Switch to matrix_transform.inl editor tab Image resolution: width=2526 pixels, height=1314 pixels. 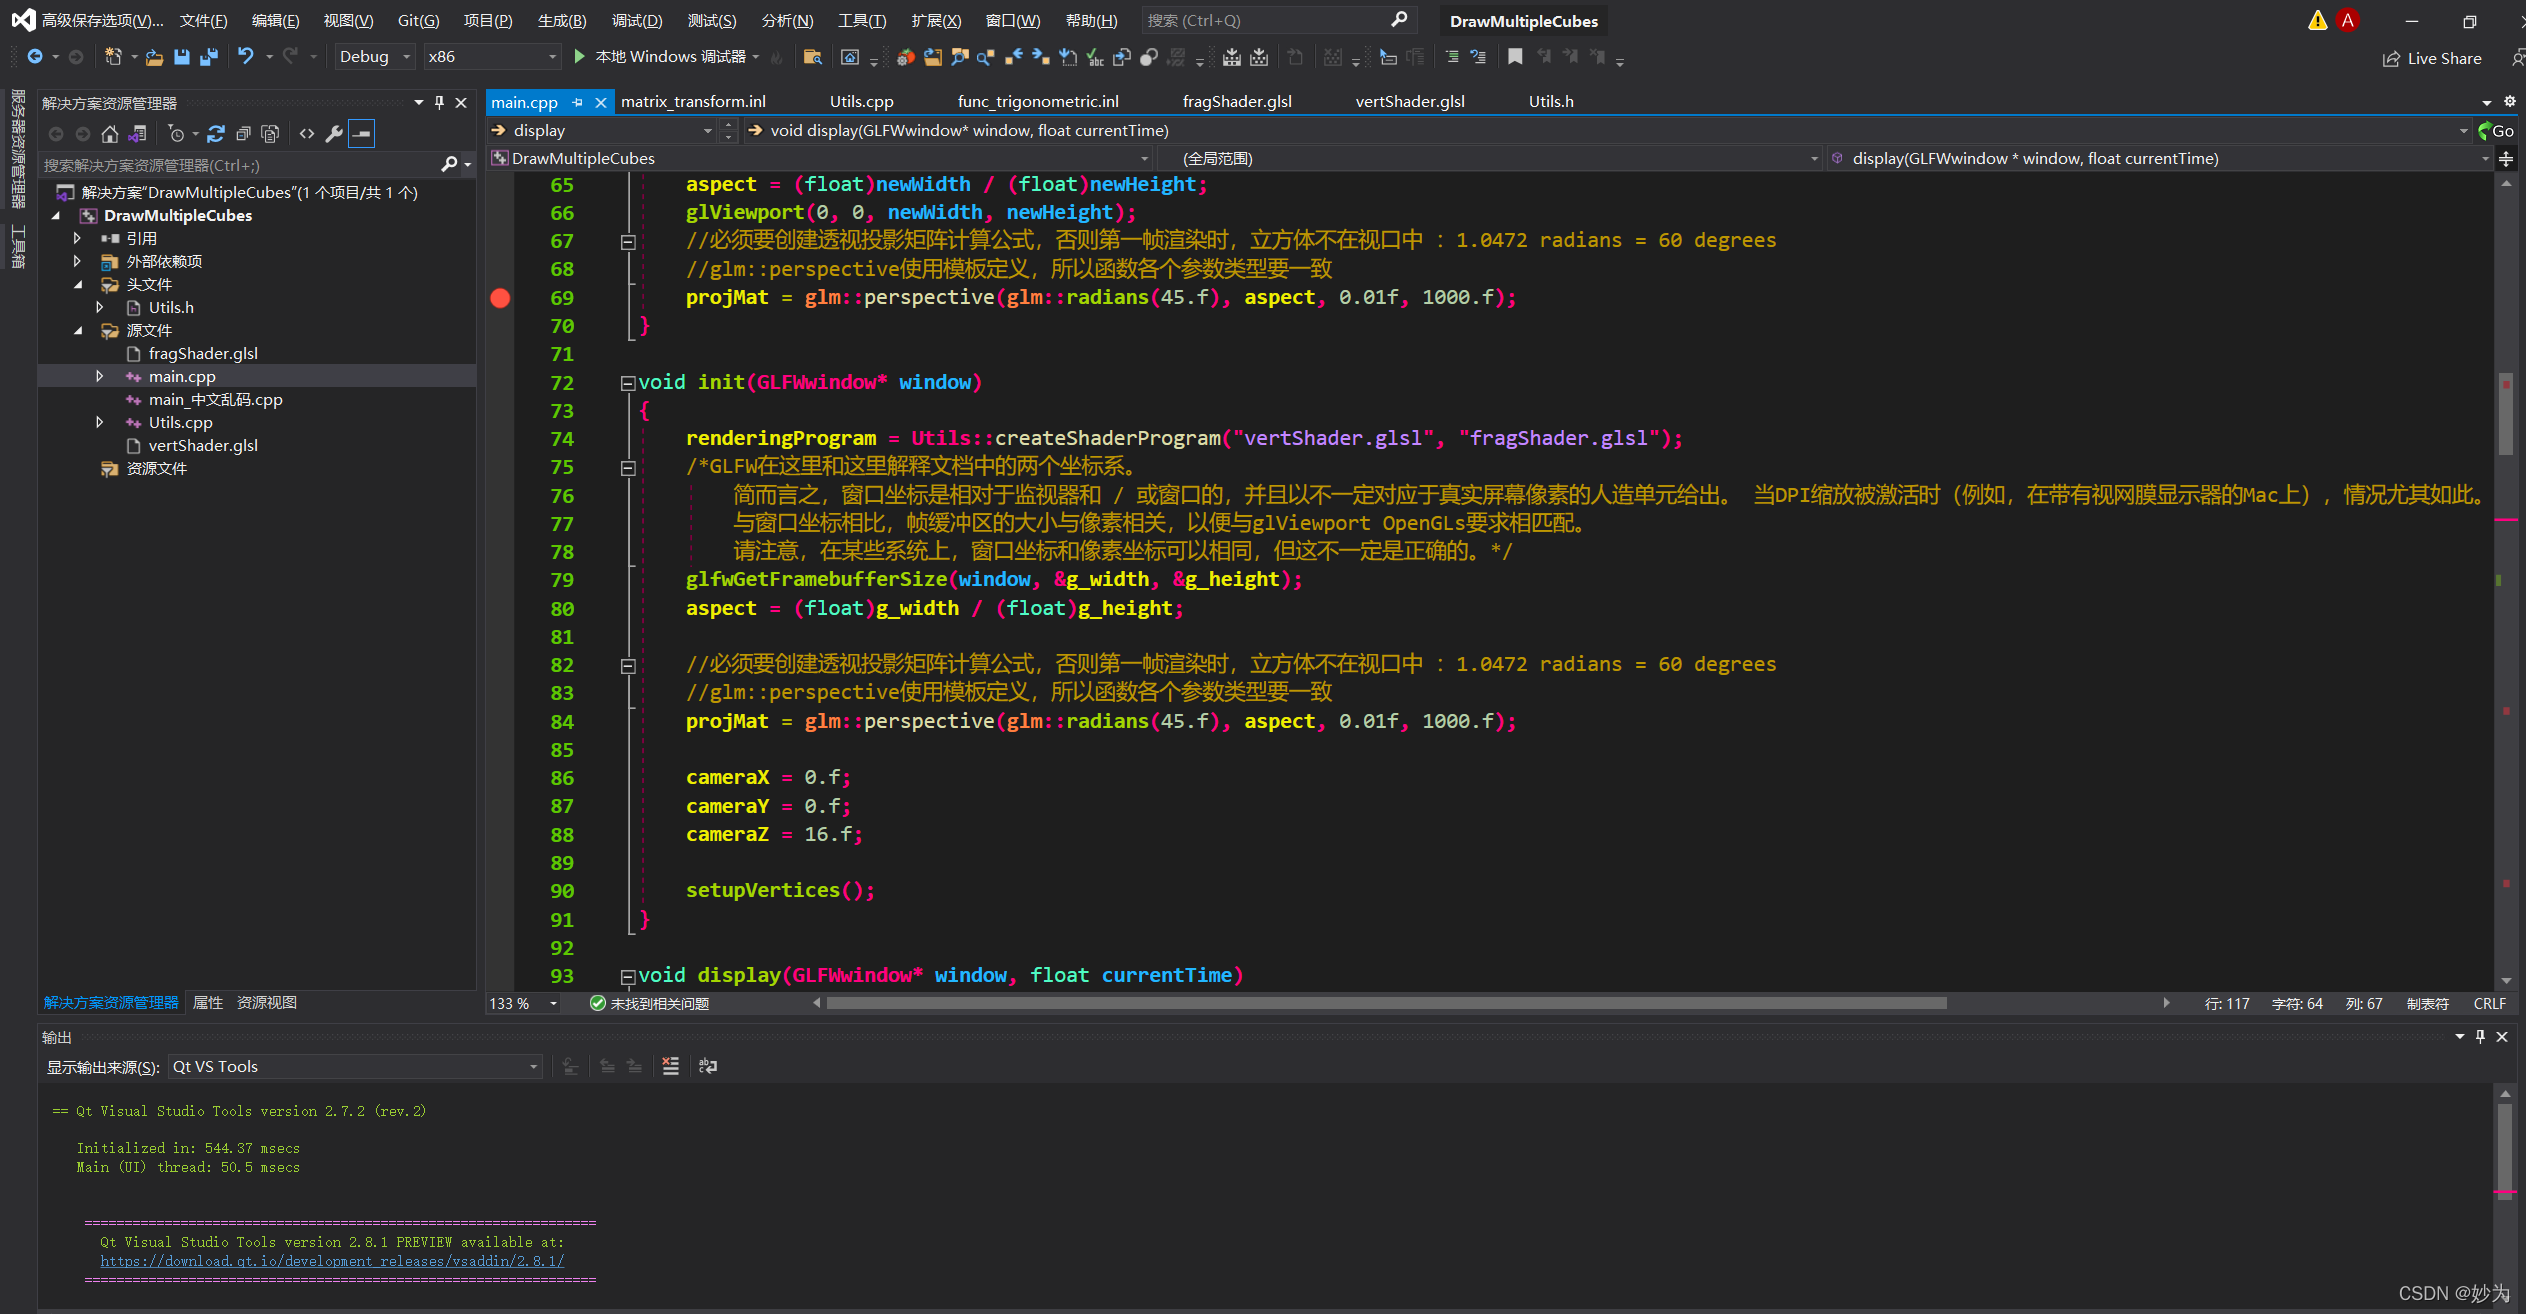(x=693, y=102)
